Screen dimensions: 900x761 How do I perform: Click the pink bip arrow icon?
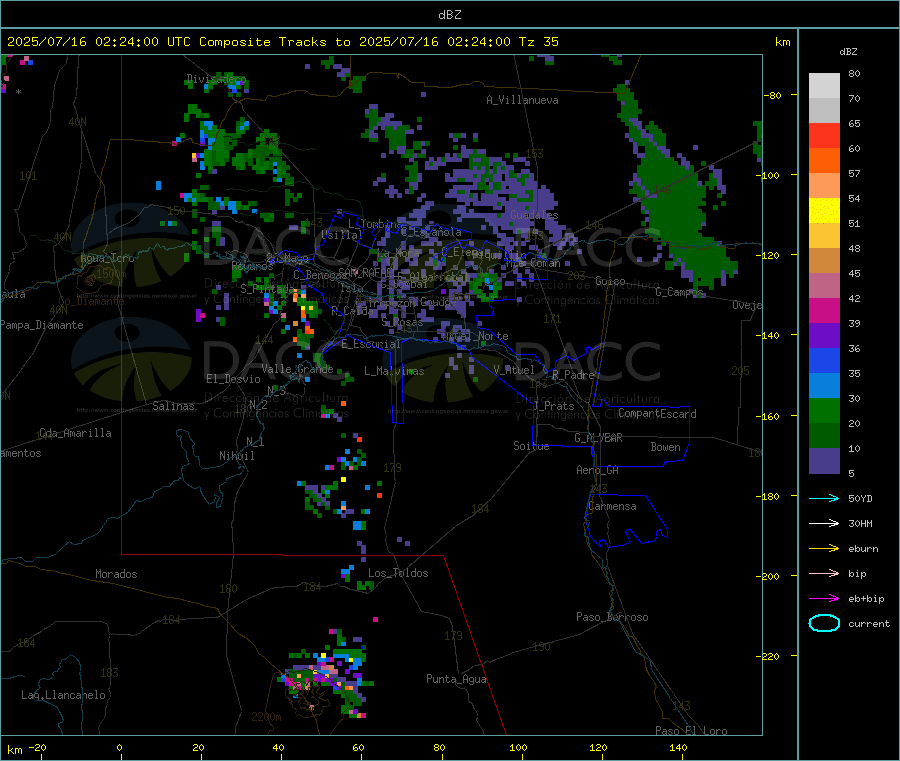pos(824,573)
